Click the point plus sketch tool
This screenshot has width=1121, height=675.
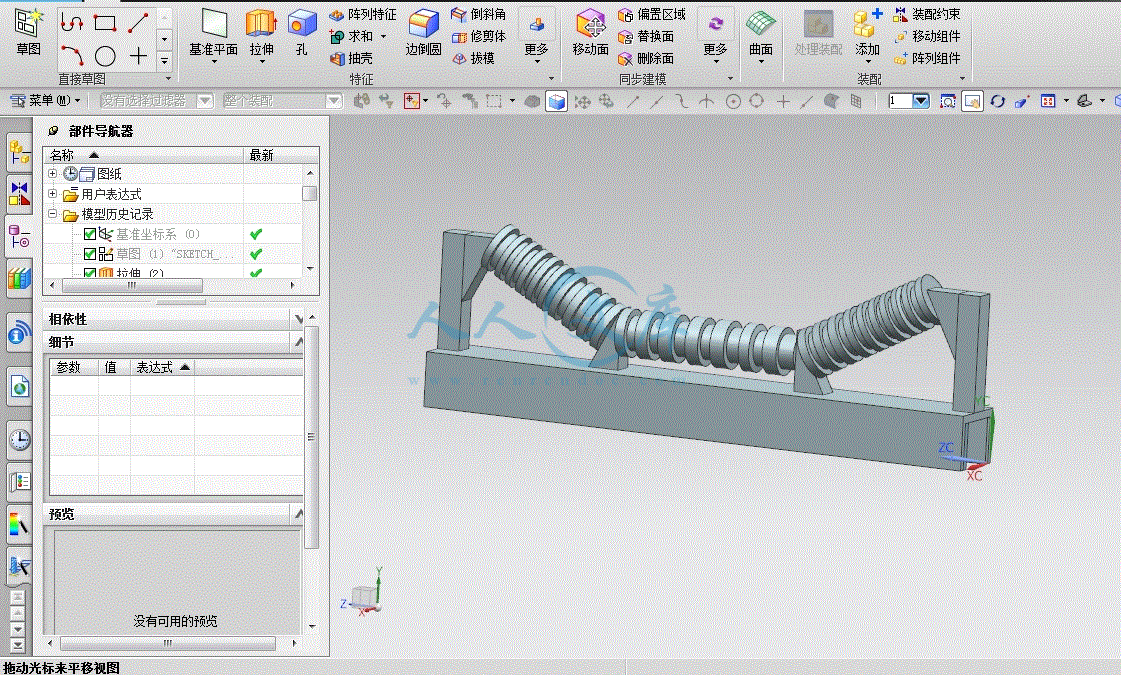click(138, 56)
